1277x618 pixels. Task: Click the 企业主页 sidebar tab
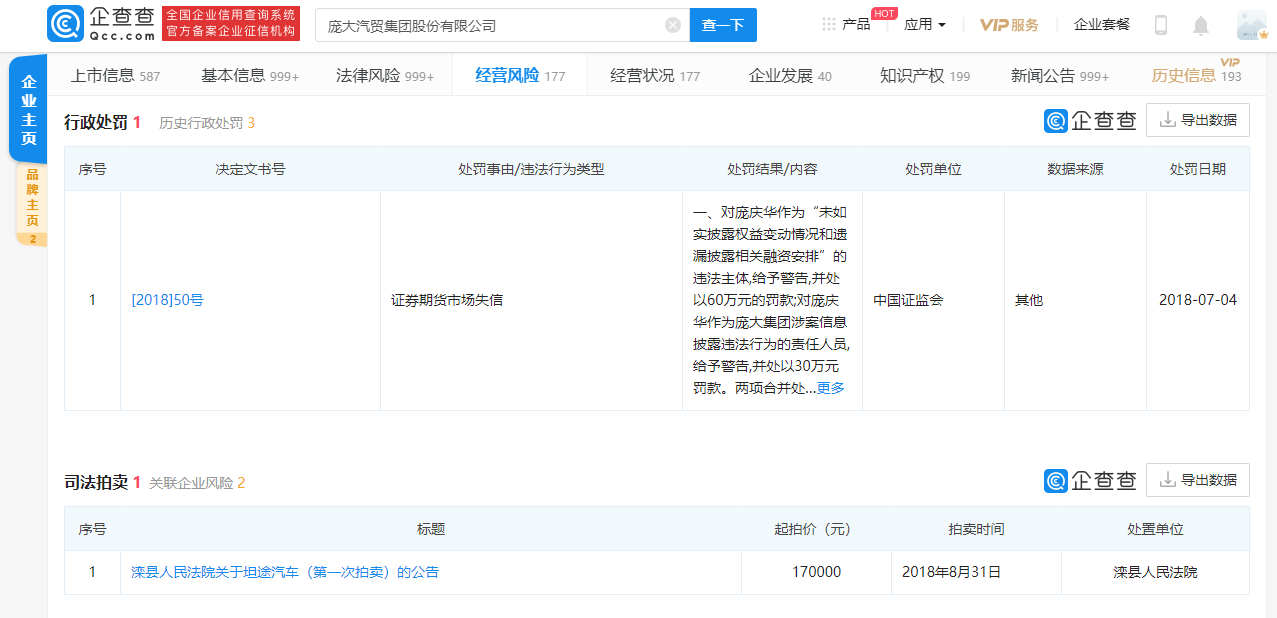[28, 108]
